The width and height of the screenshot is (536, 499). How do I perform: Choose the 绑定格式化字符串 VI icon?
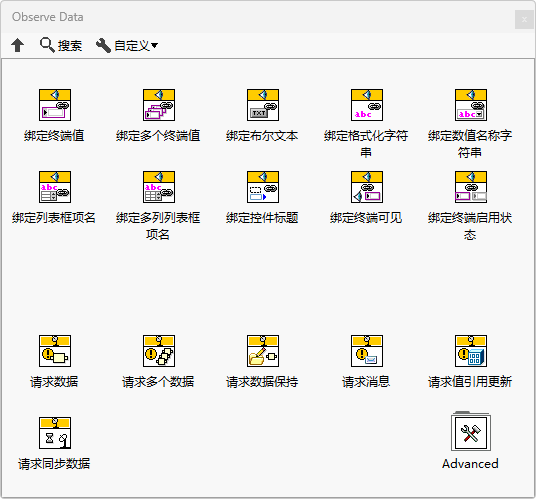pos(367,105)
